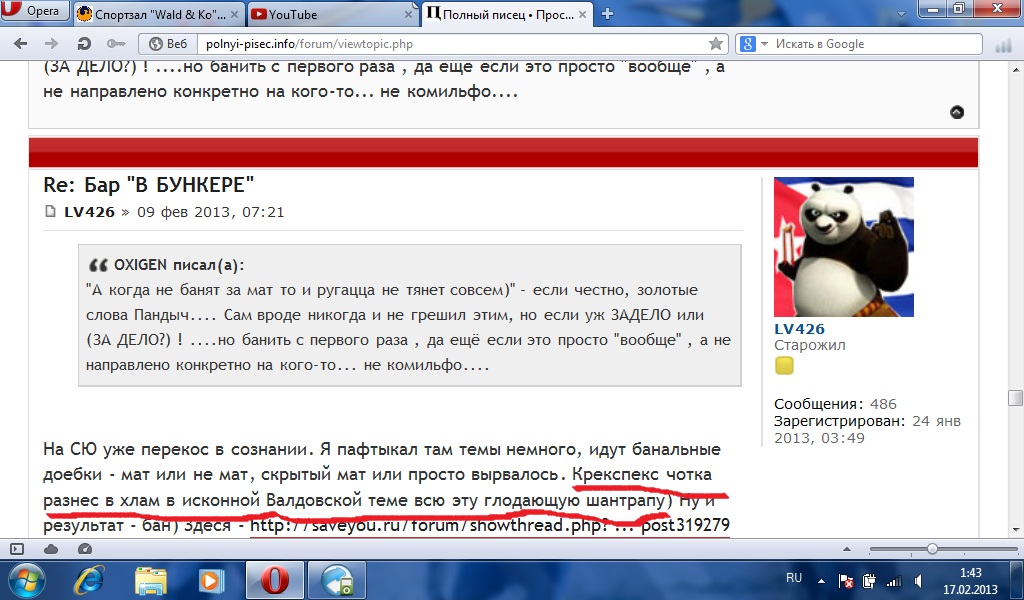1024x600 pixels.
Task: Open the clock showing 1:43 17.02.2013
Action: (970, 580)
